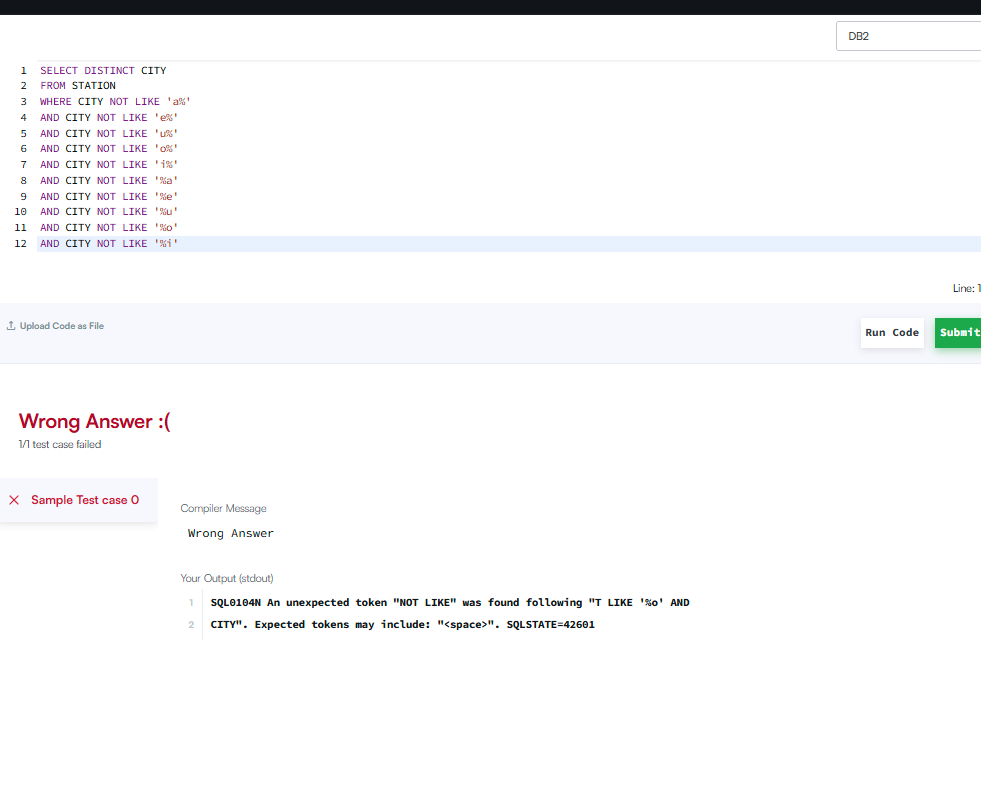Viewport: 981px width, 800px height.
Task: Click line with NOT LIKE 'a%'
Action: (115, 101)
